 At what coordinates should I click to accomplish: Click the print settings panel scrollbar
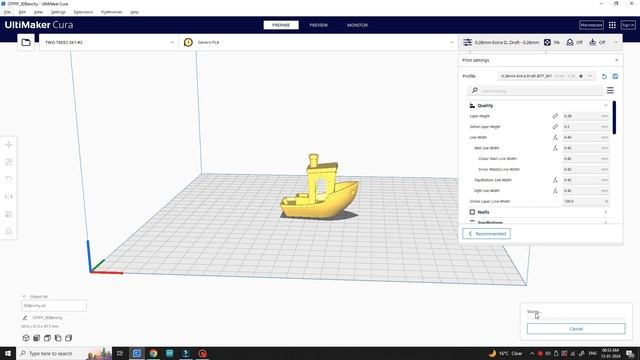click(614, 117)
